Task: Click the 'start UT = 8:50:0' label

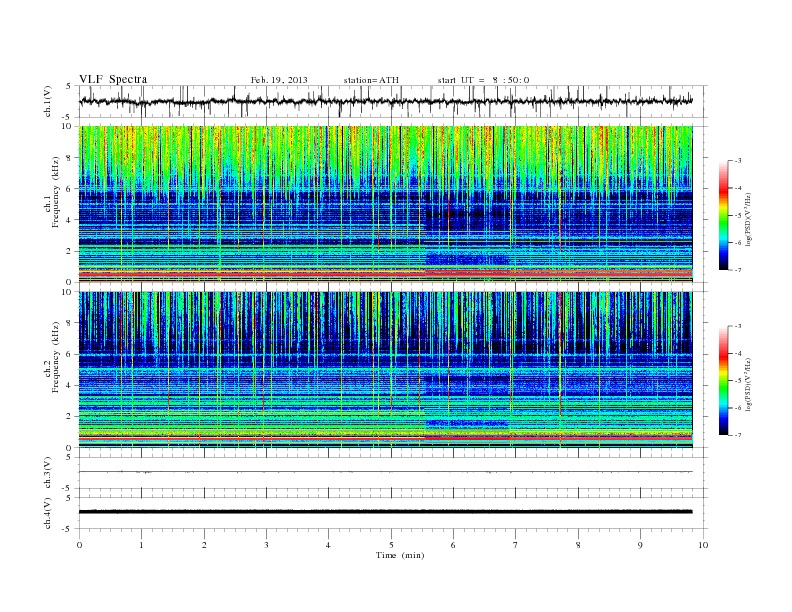Action: click(x=483, y=80)
